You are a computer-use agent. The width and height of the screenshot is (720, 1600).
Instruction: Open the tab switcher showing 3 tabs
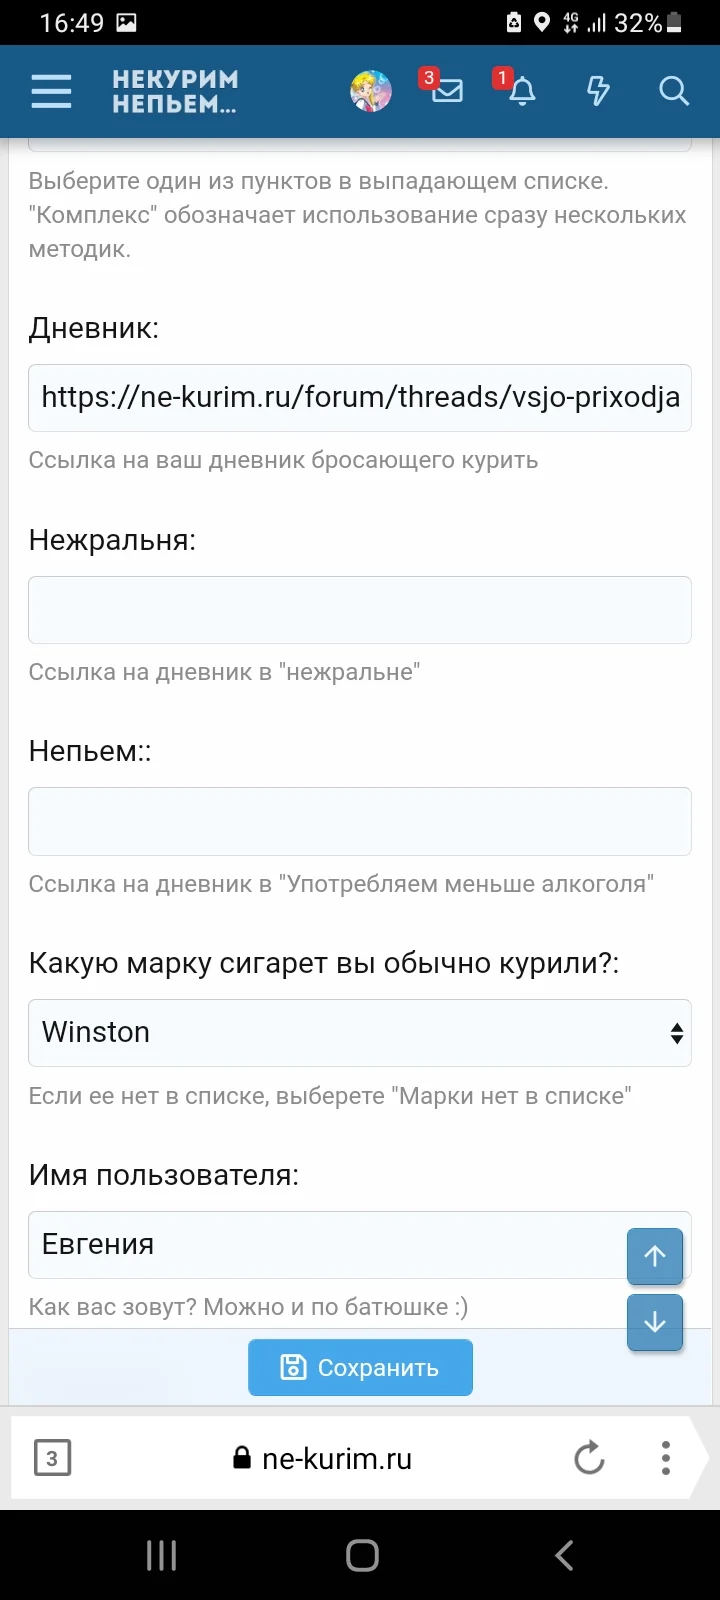(x=52, y=1458)
